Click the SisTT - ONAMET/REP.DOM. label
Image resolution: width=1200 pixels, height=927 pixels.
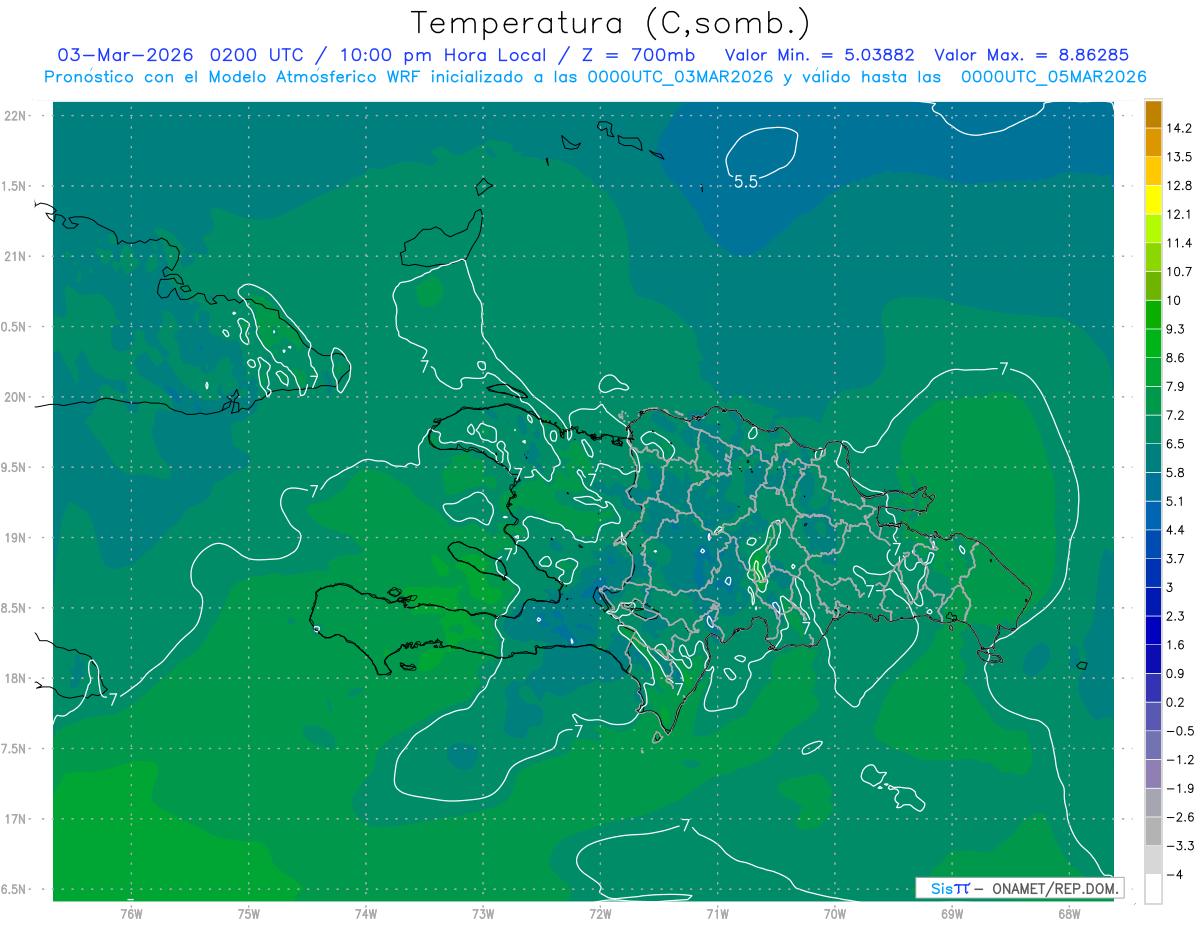point(1019,888)
